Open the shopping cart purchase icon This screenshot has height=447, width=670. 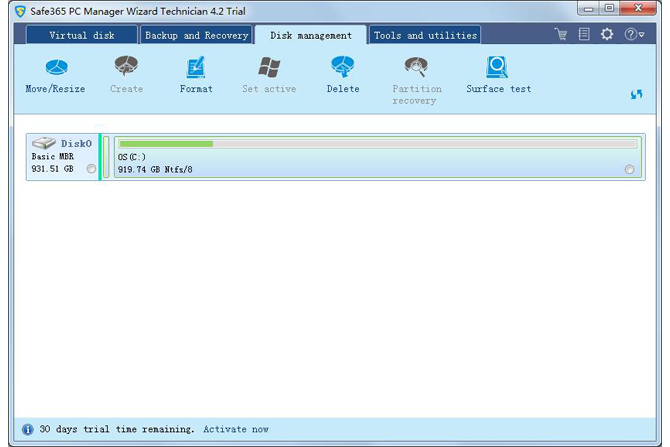click(561, 35)
